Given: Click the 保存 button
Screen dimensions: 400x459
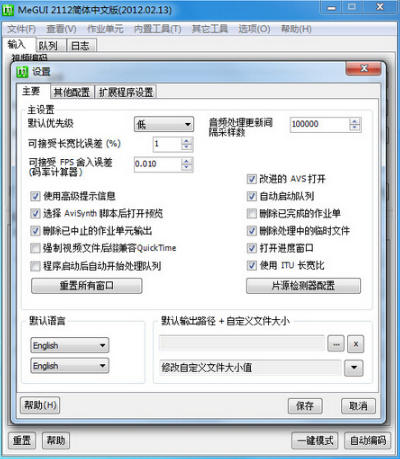Looking at the screenshot, I should point(305,406).
